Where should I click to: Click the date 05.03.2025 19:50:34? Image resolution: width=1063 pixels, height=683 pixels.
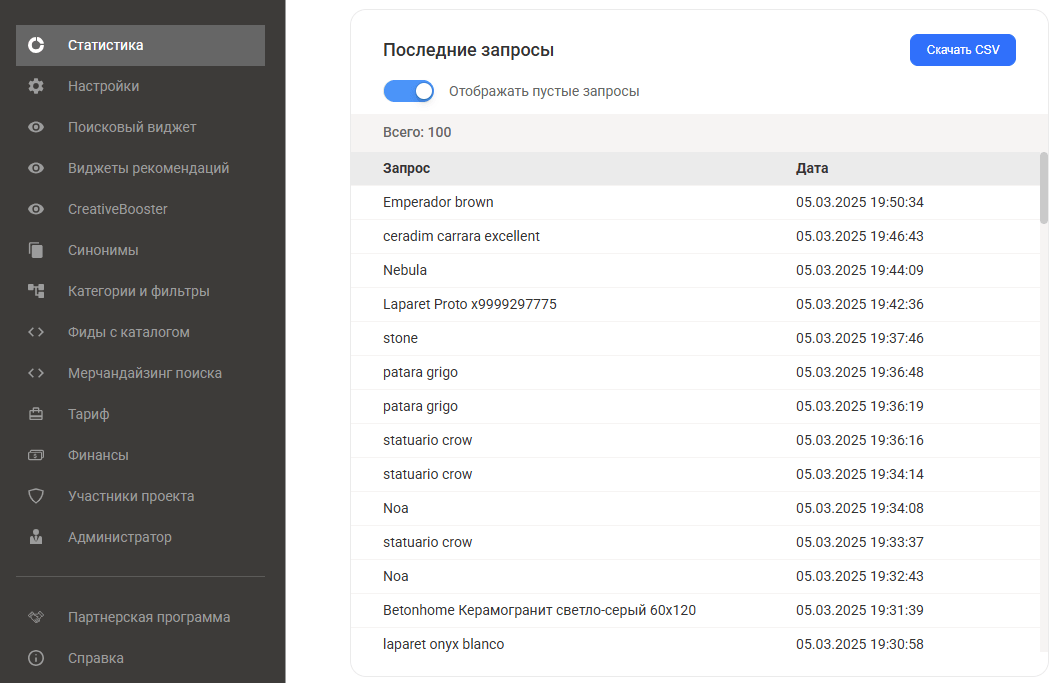(x=860, y=202)
